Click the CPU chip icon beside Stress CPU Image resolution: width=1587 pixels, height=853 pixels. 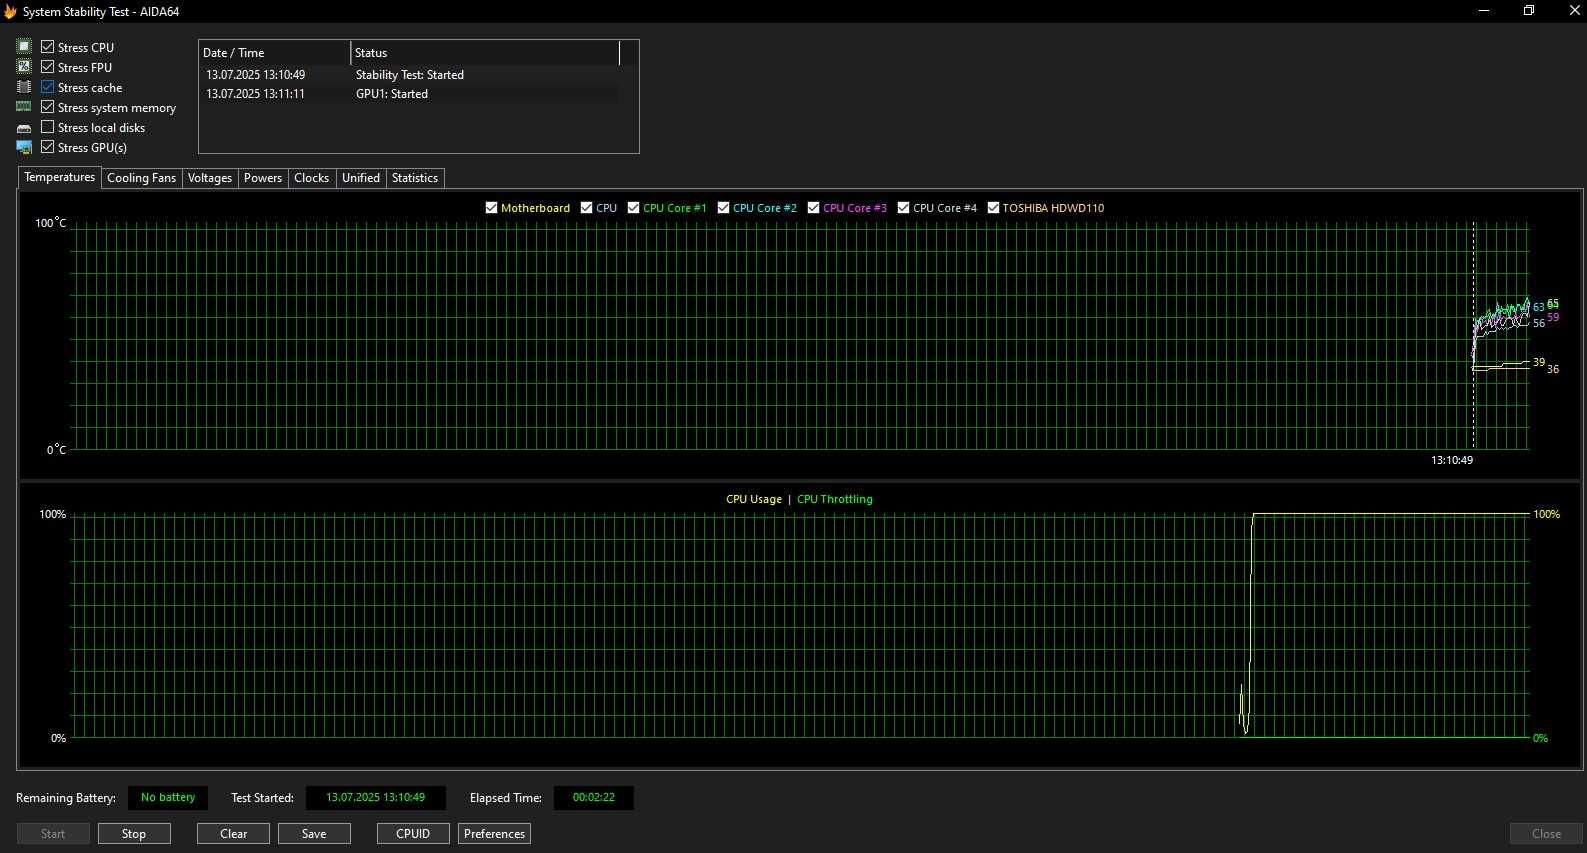pos(24,47)
